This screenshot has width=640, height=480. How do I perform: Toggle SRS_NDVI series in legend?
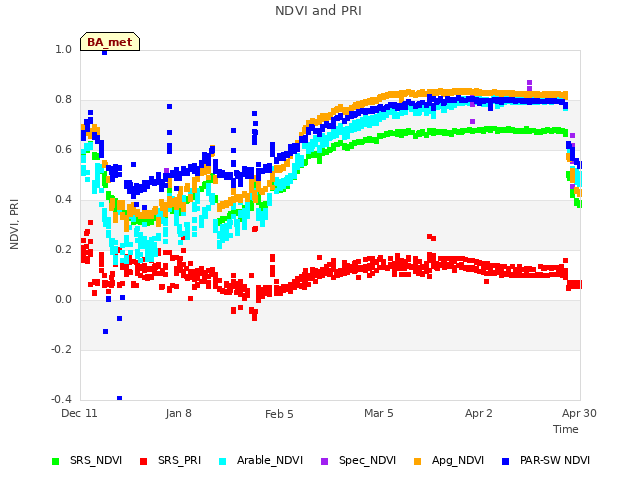[87, 460]
